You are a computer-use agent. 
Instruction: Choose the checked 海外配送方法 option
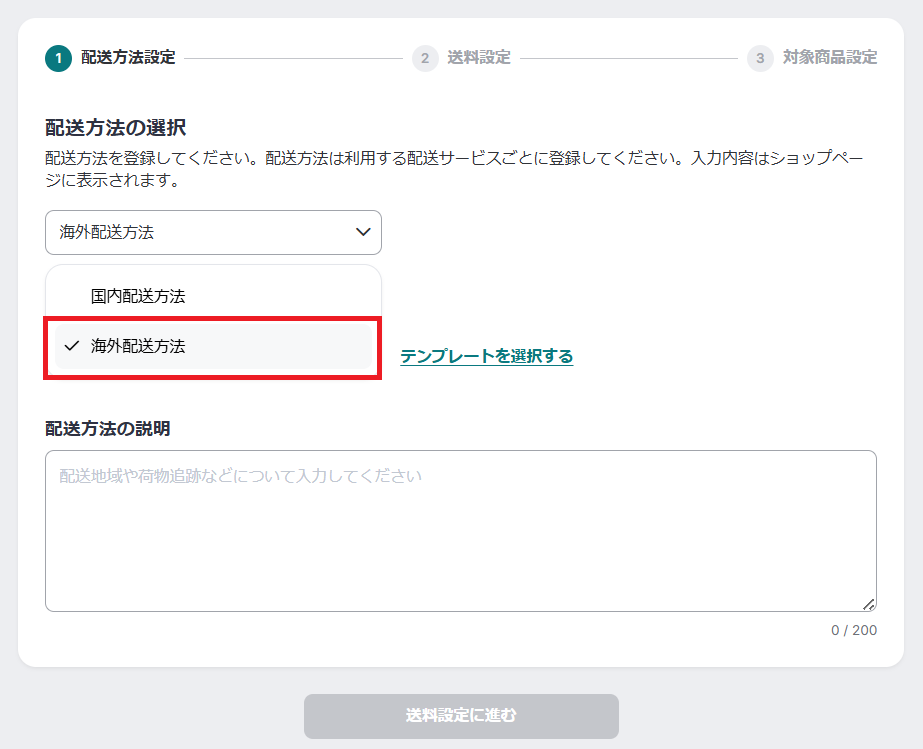(138, 346)
